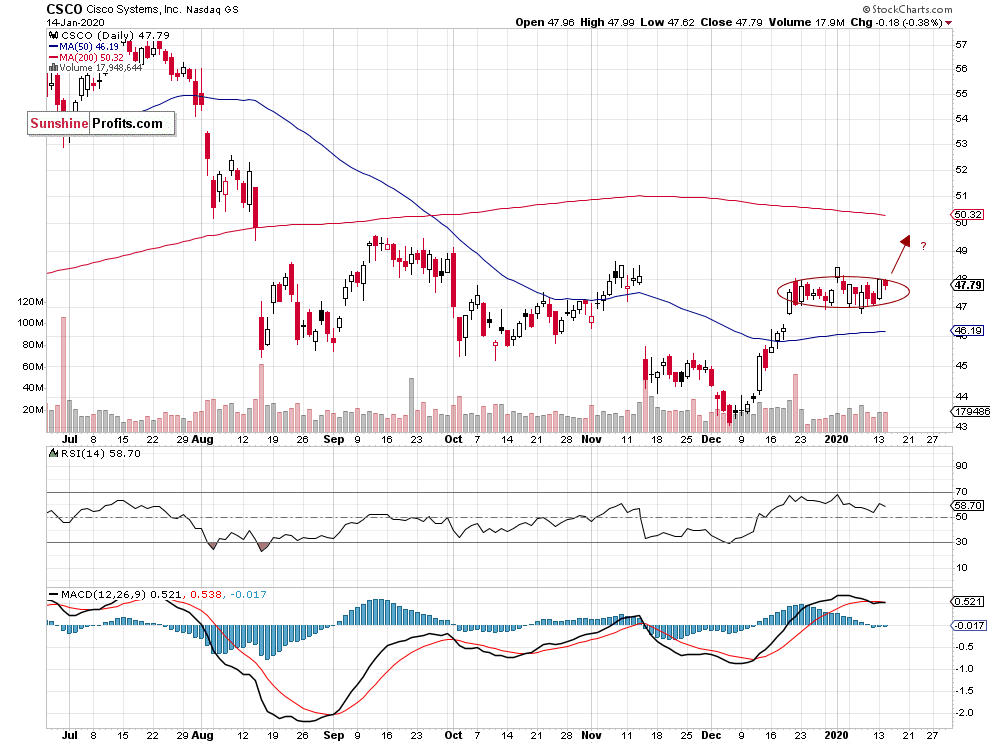990x744 pixels.
Task: Click the volume bars icon in the legend
Action: click(x=54, y=68)
